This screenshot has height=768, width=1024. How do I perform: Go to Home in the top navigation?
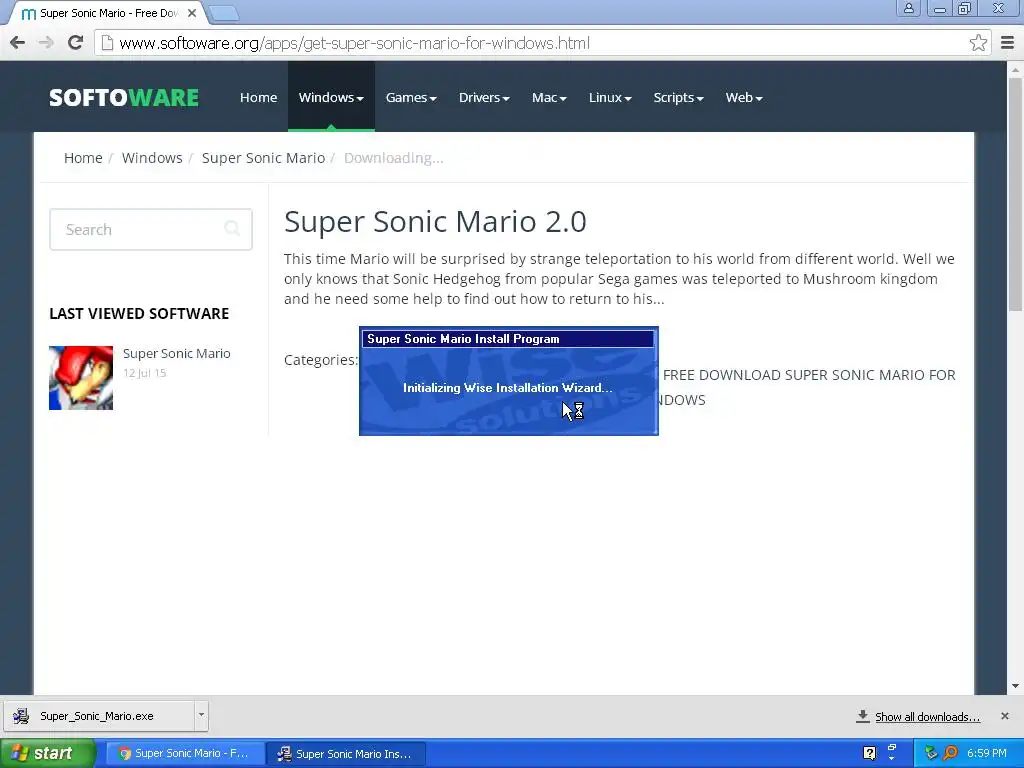tap(259, 97)
